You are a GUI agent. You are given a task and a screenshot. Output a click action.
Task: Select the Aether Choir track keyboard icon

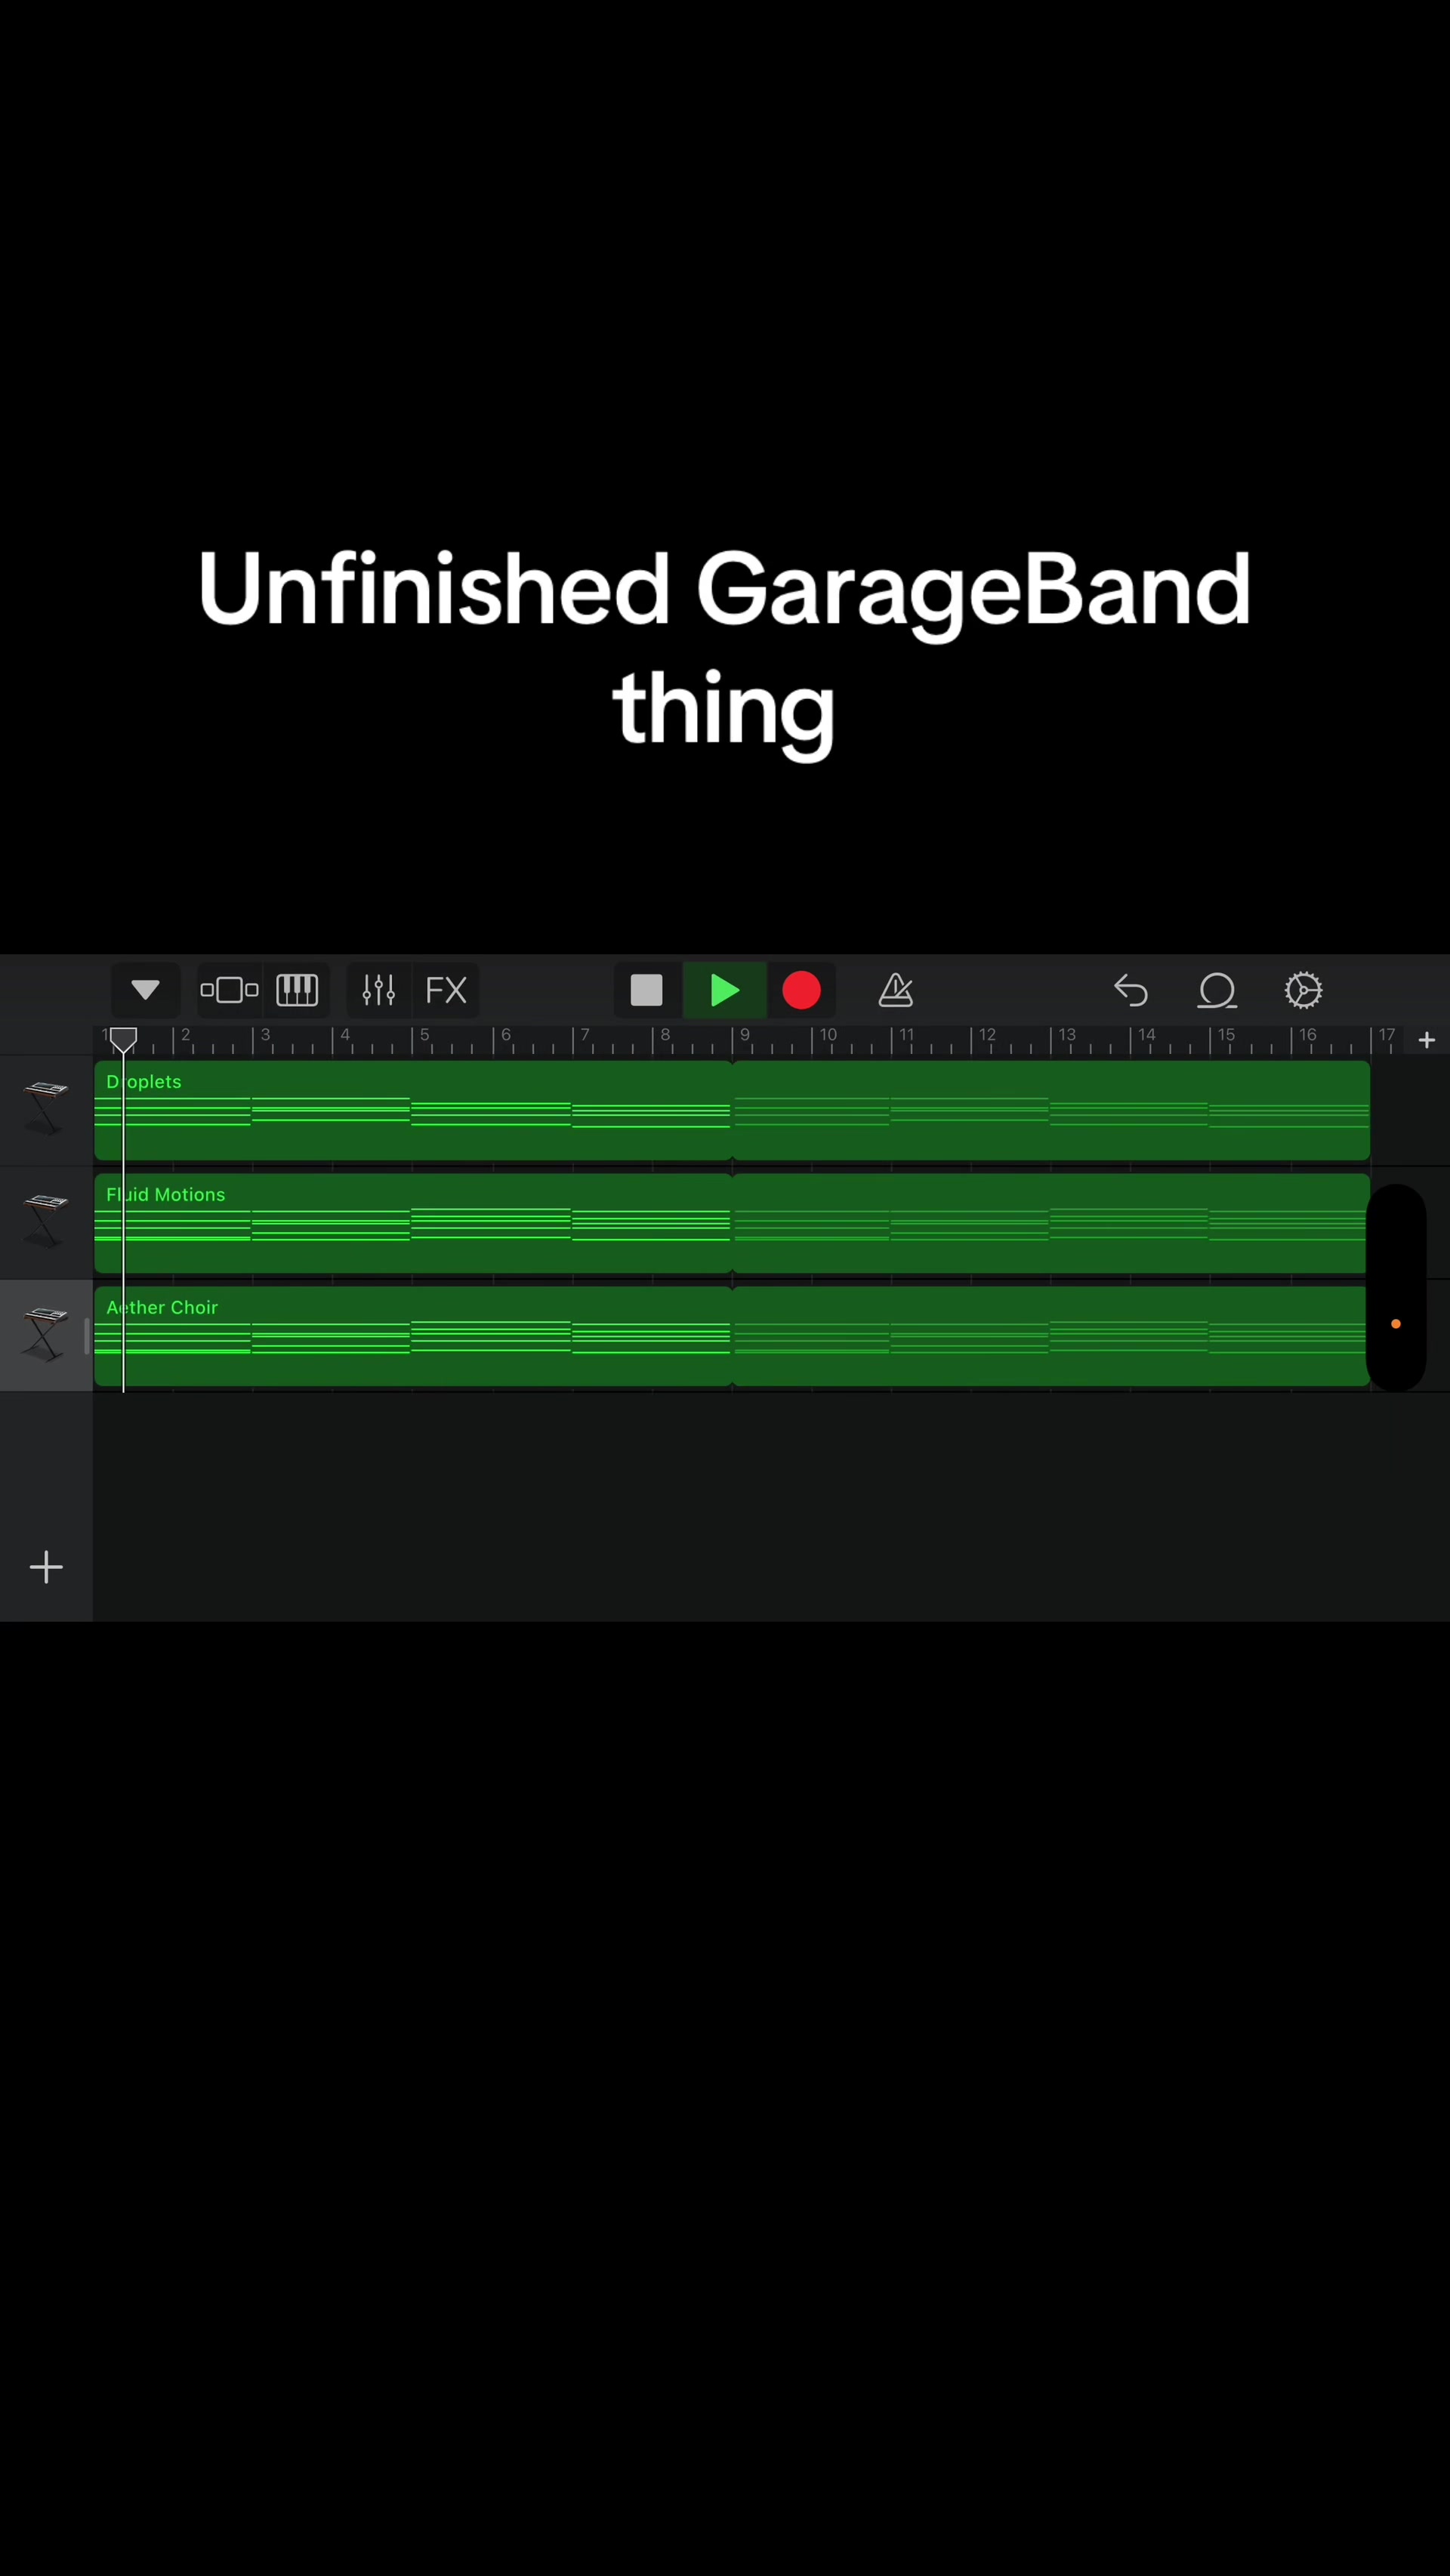tap(46, 1334)
